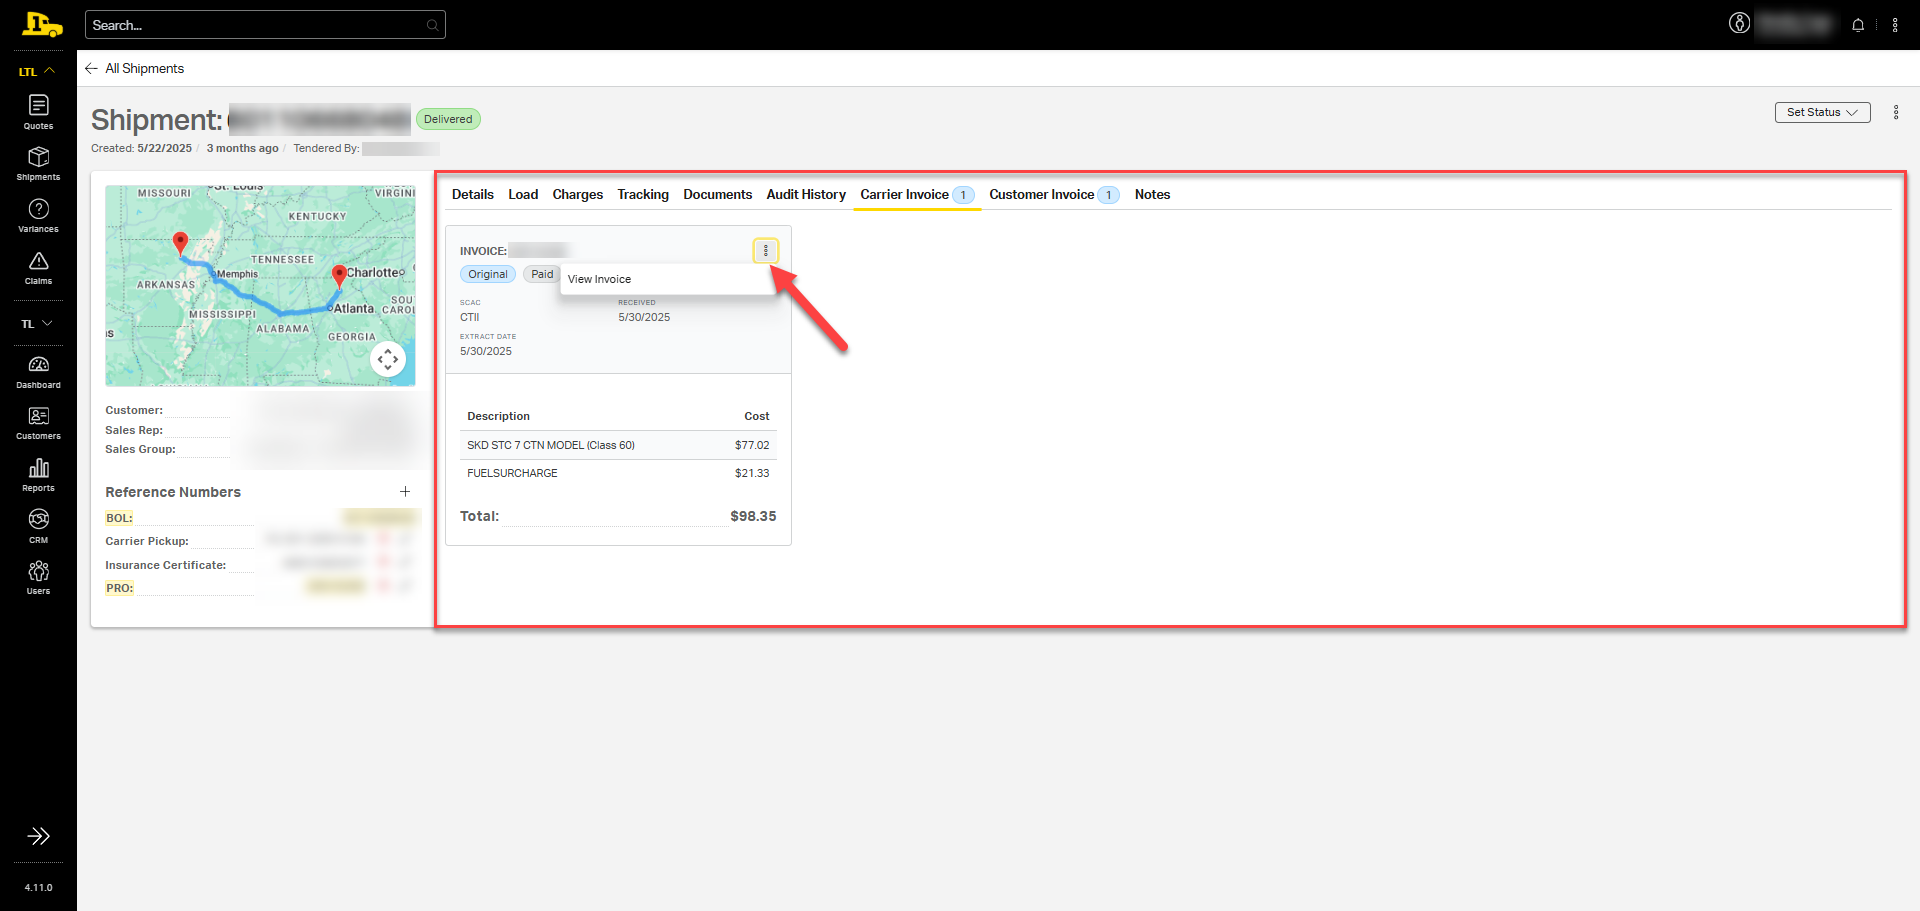Switch to the Audit History tab
1920x911 pixels.
[x=806, y=194]
